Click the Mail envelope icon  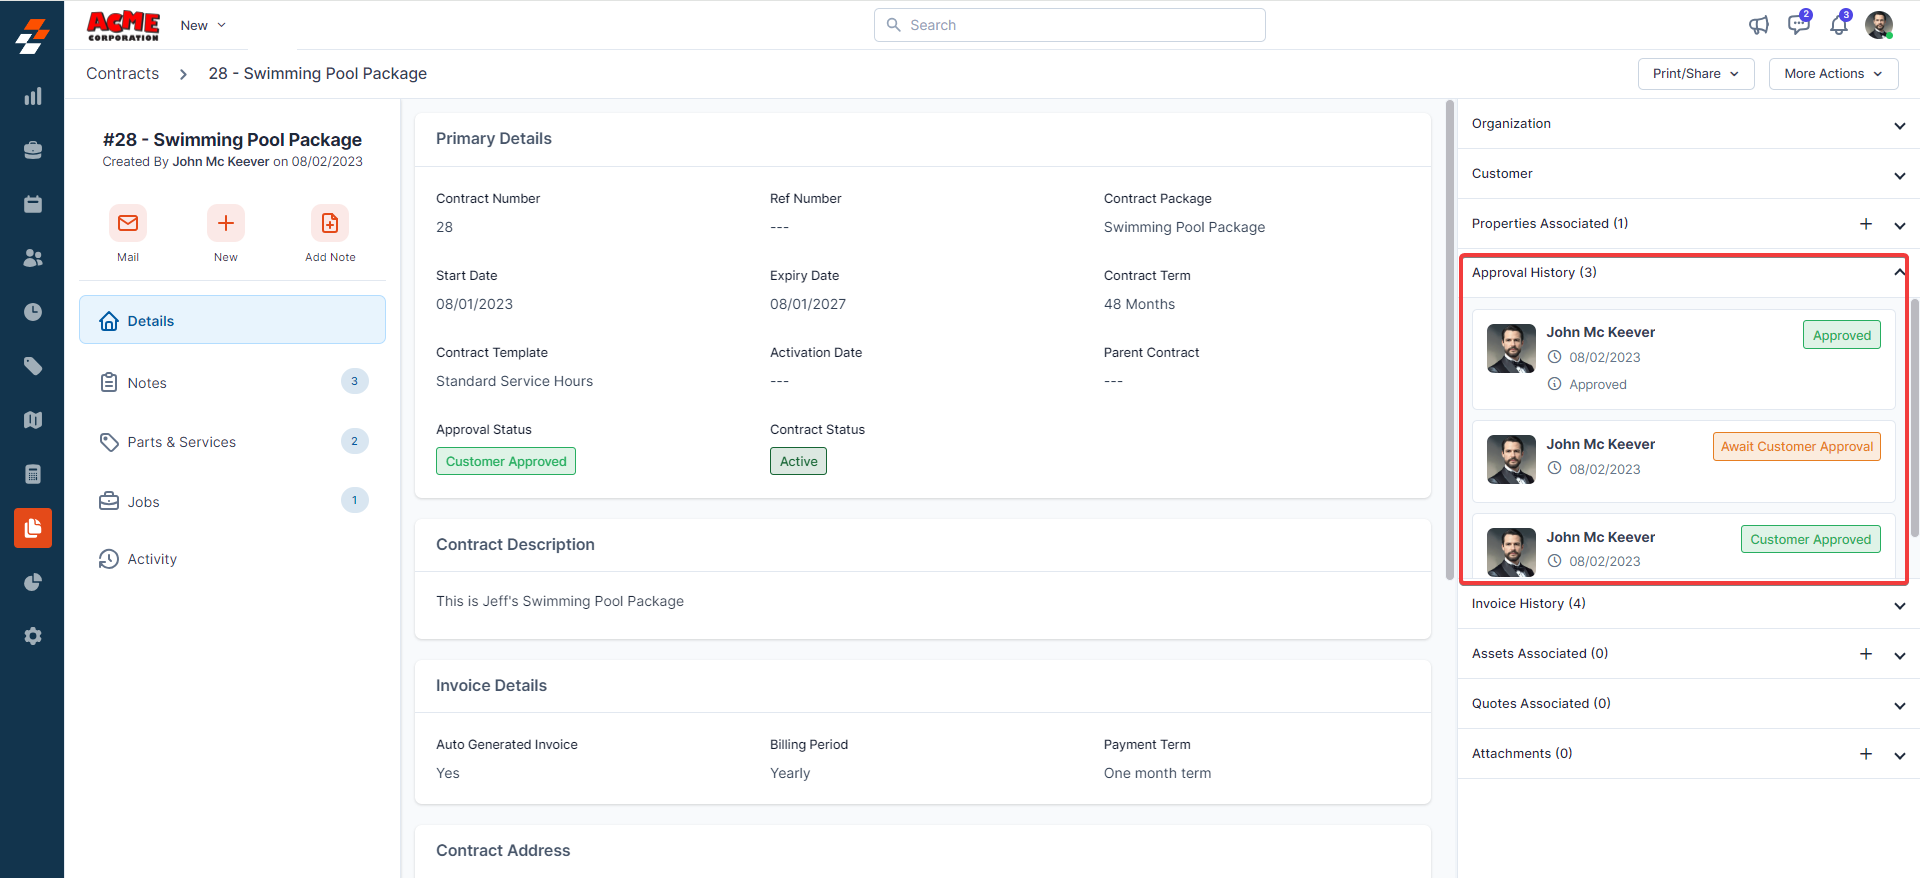128,223
